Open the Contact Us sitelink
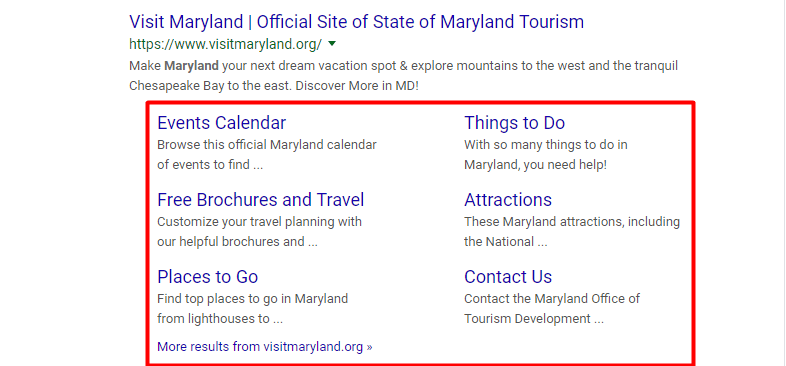Viewport: 786px width, 366px height. pos(508,277)
